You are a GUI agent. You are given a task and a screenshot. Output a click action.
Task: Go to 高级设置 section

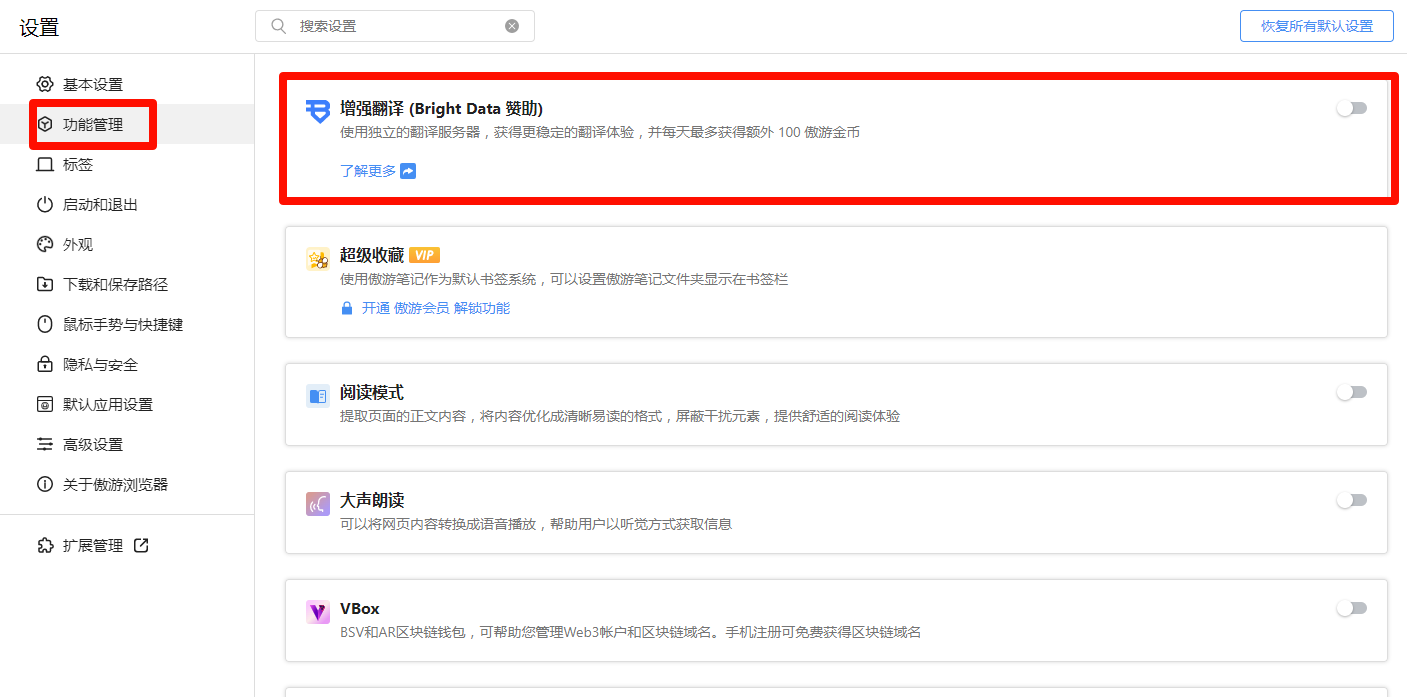coord(92,444)
